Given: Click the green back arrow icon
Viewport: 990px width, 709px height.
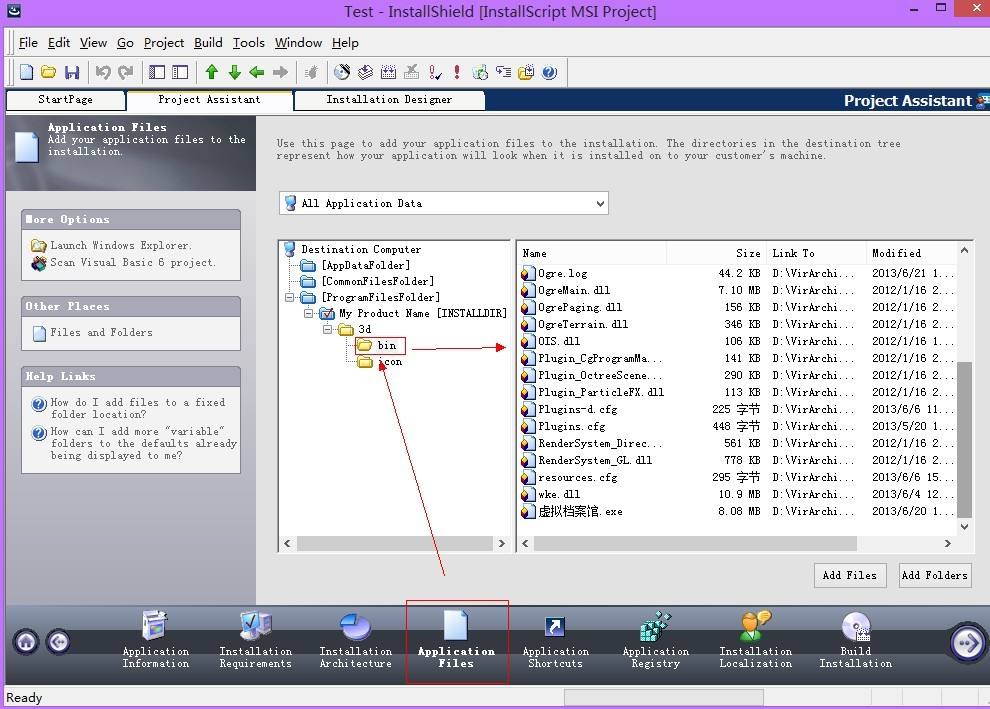Looking at the screenshot, I should point(257,72).
